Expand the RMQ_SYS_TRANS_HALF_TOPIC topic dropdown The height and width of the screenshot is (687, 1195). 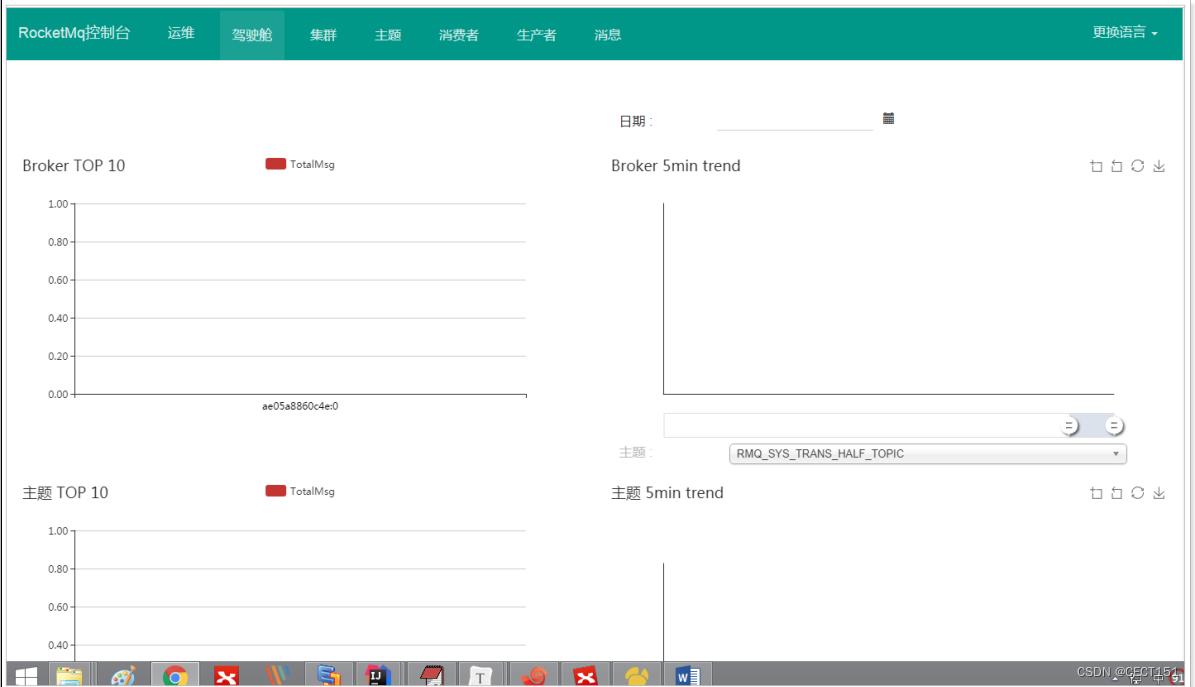(x=927, y=454)
